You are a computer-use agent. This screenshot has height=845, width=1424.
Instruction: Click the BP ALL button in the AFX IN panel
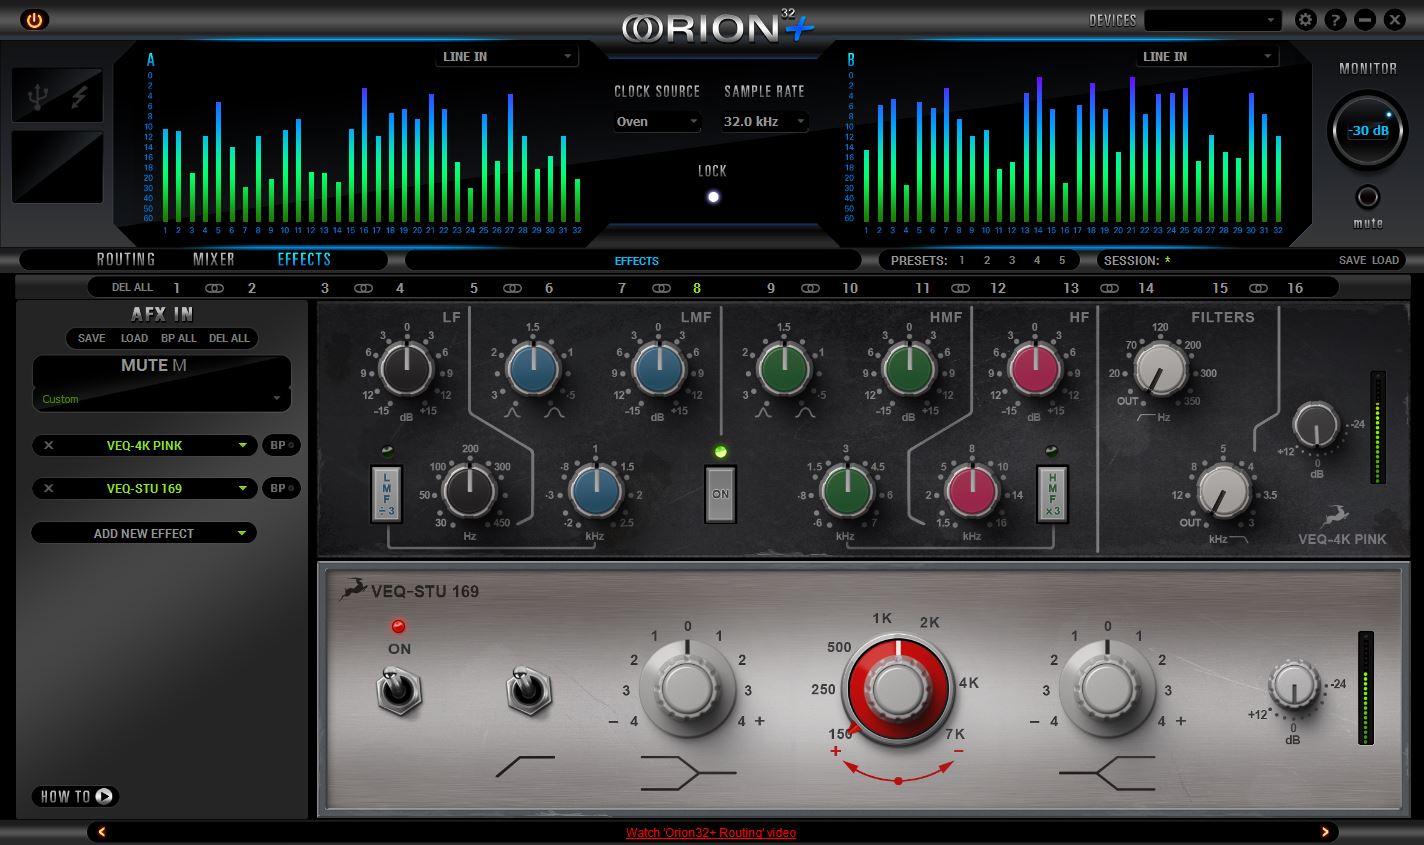(x=179, y=338)
